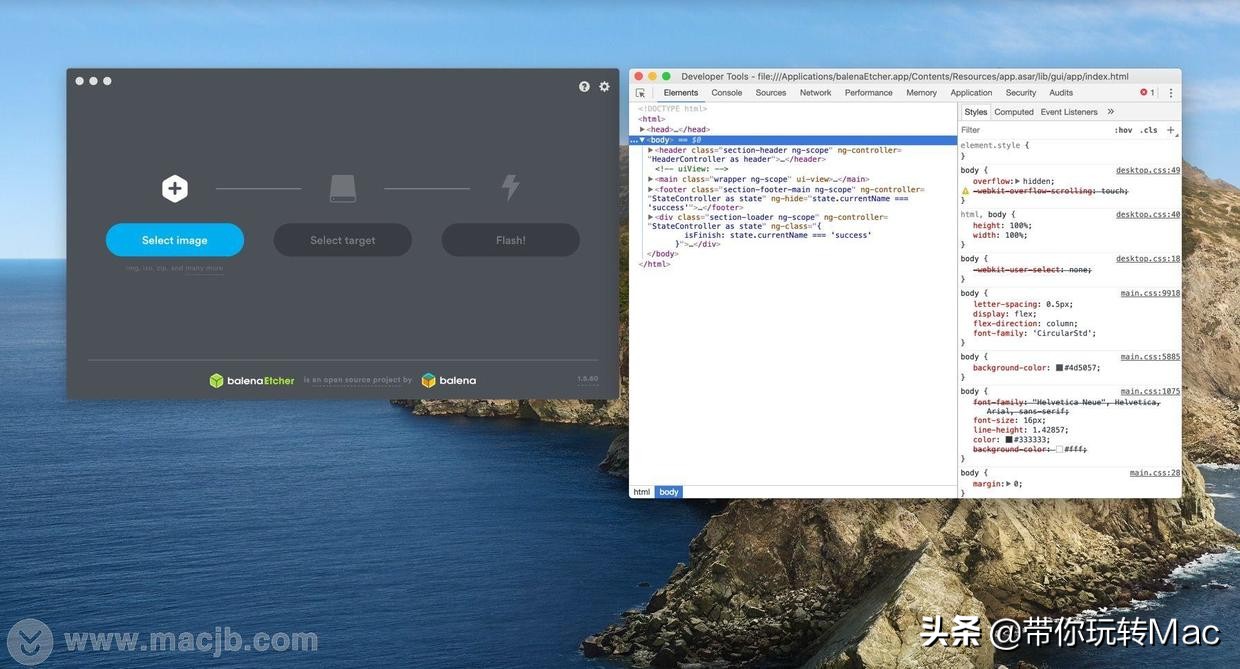Open the 'many more' formats link
The image size is (1240, 669).
point(204,268)
